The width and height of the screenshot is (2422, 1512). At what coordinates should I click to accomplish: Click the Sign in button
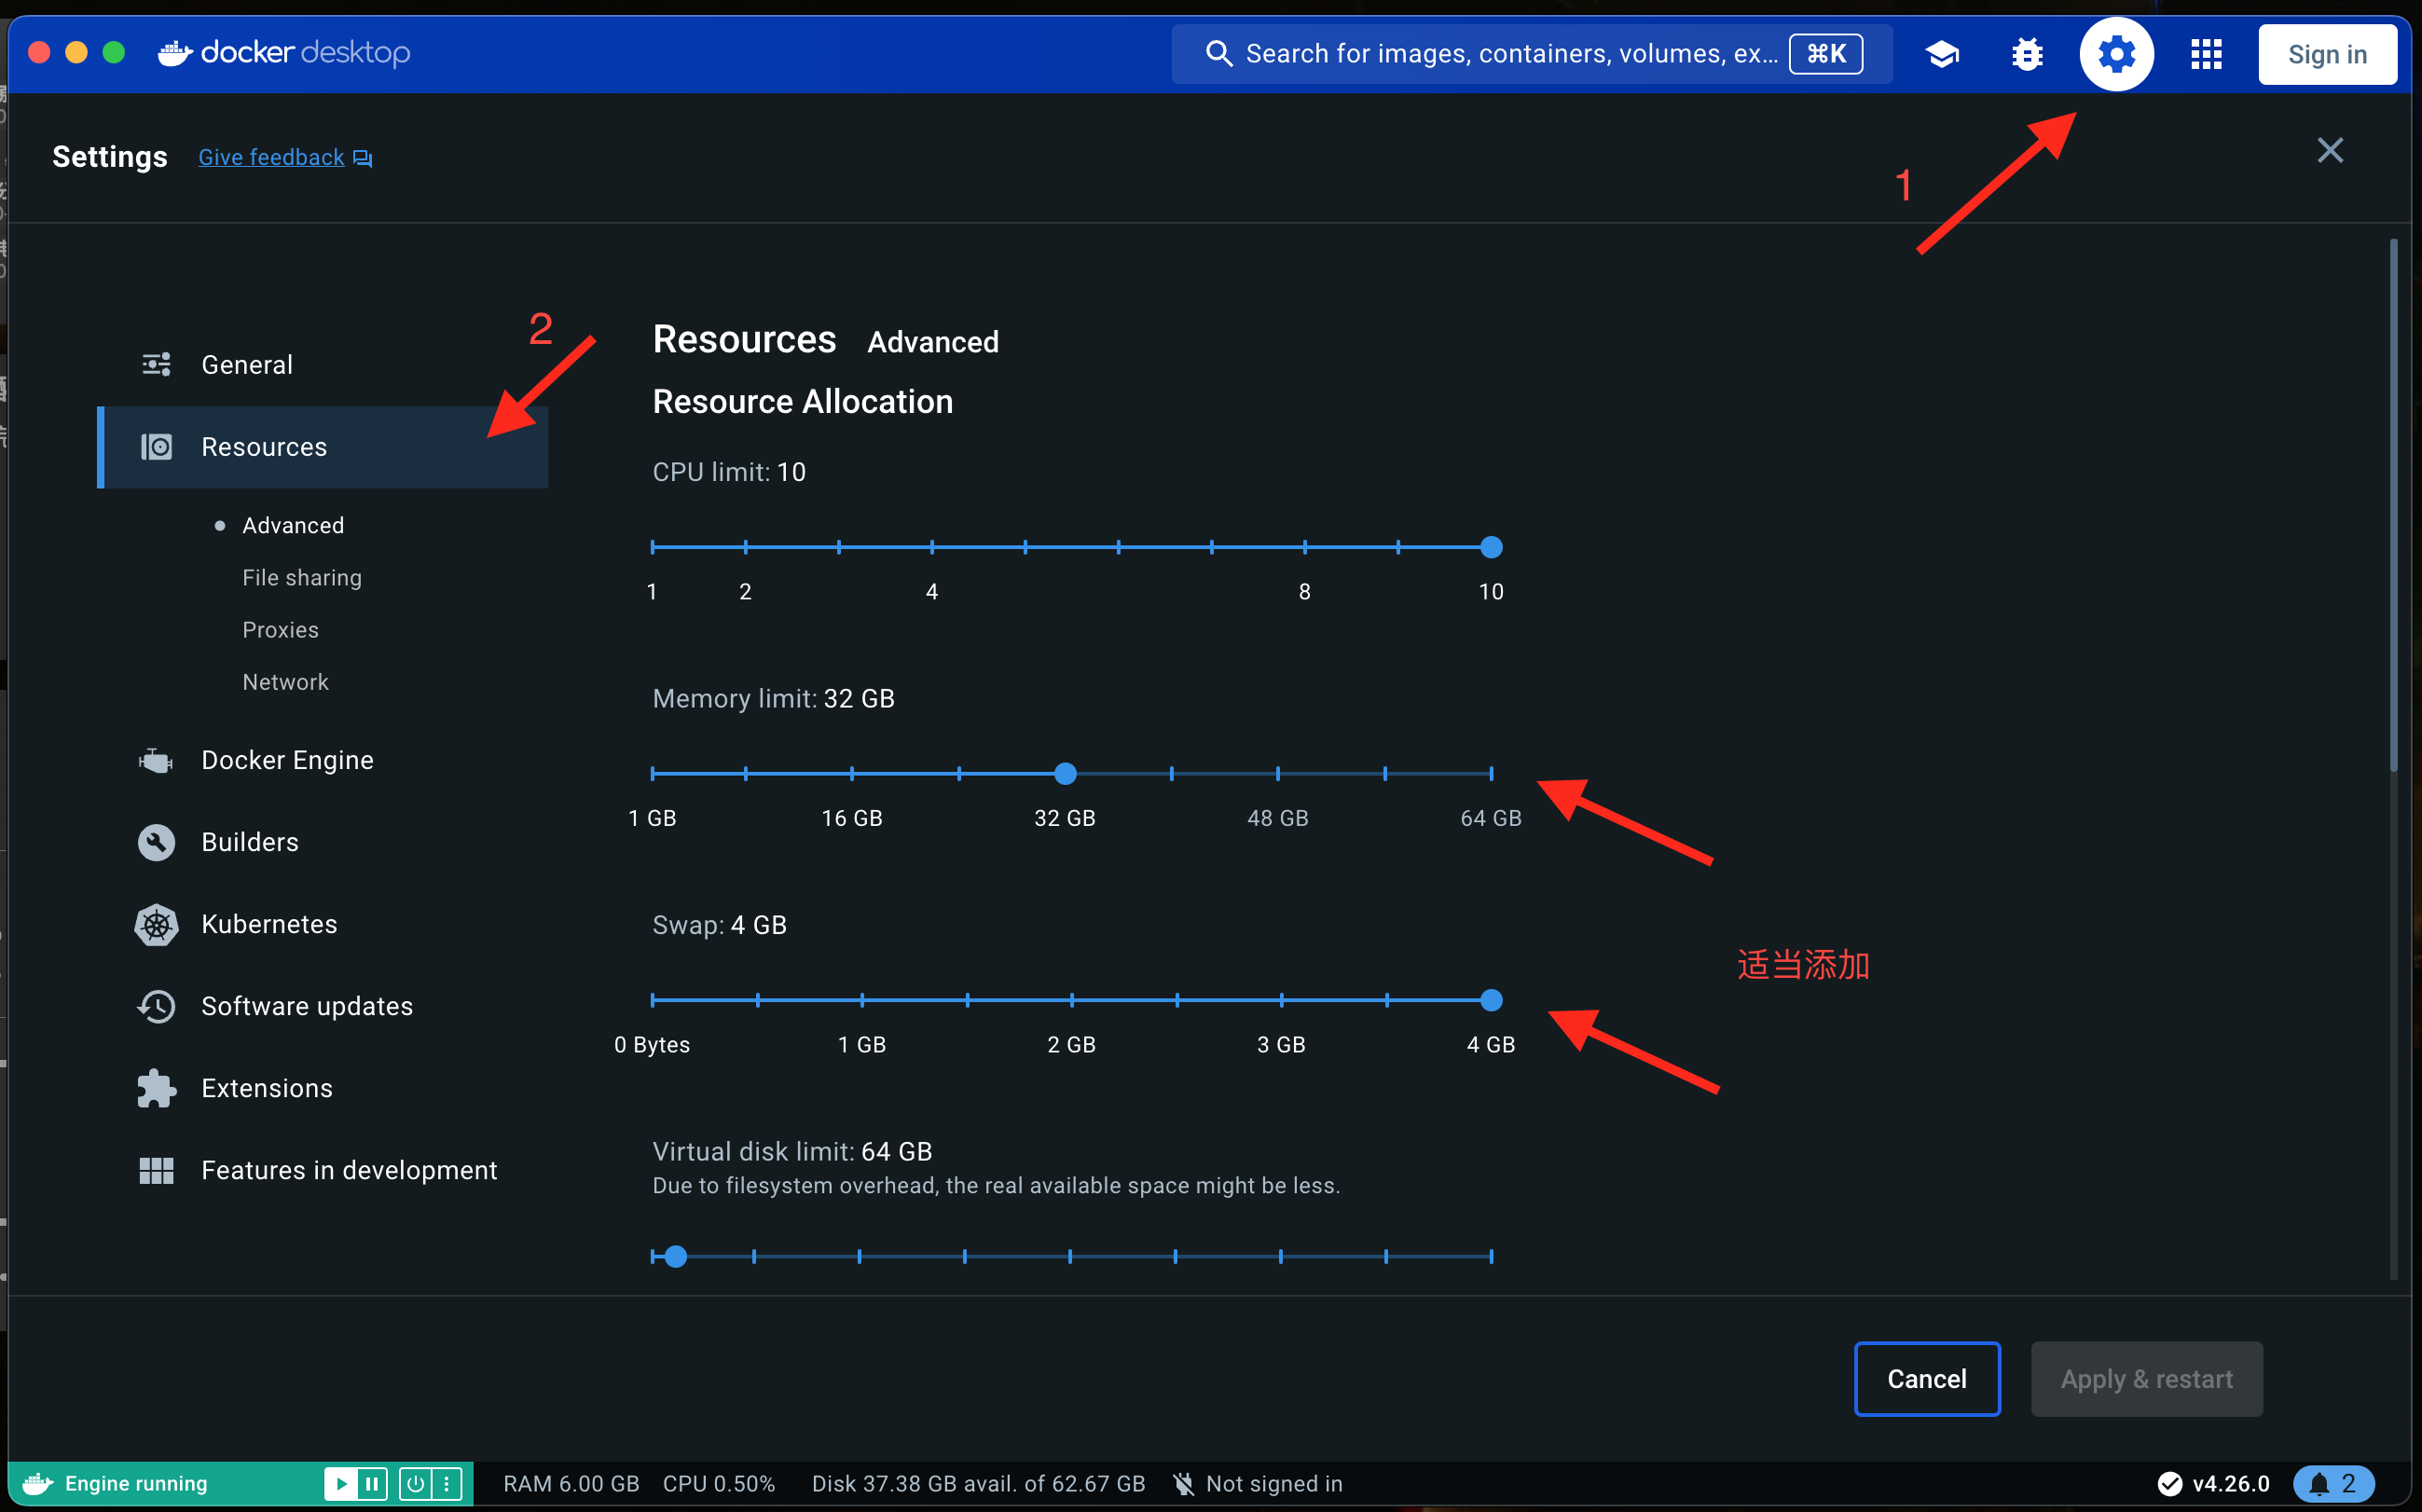(x=2326, y=54)
